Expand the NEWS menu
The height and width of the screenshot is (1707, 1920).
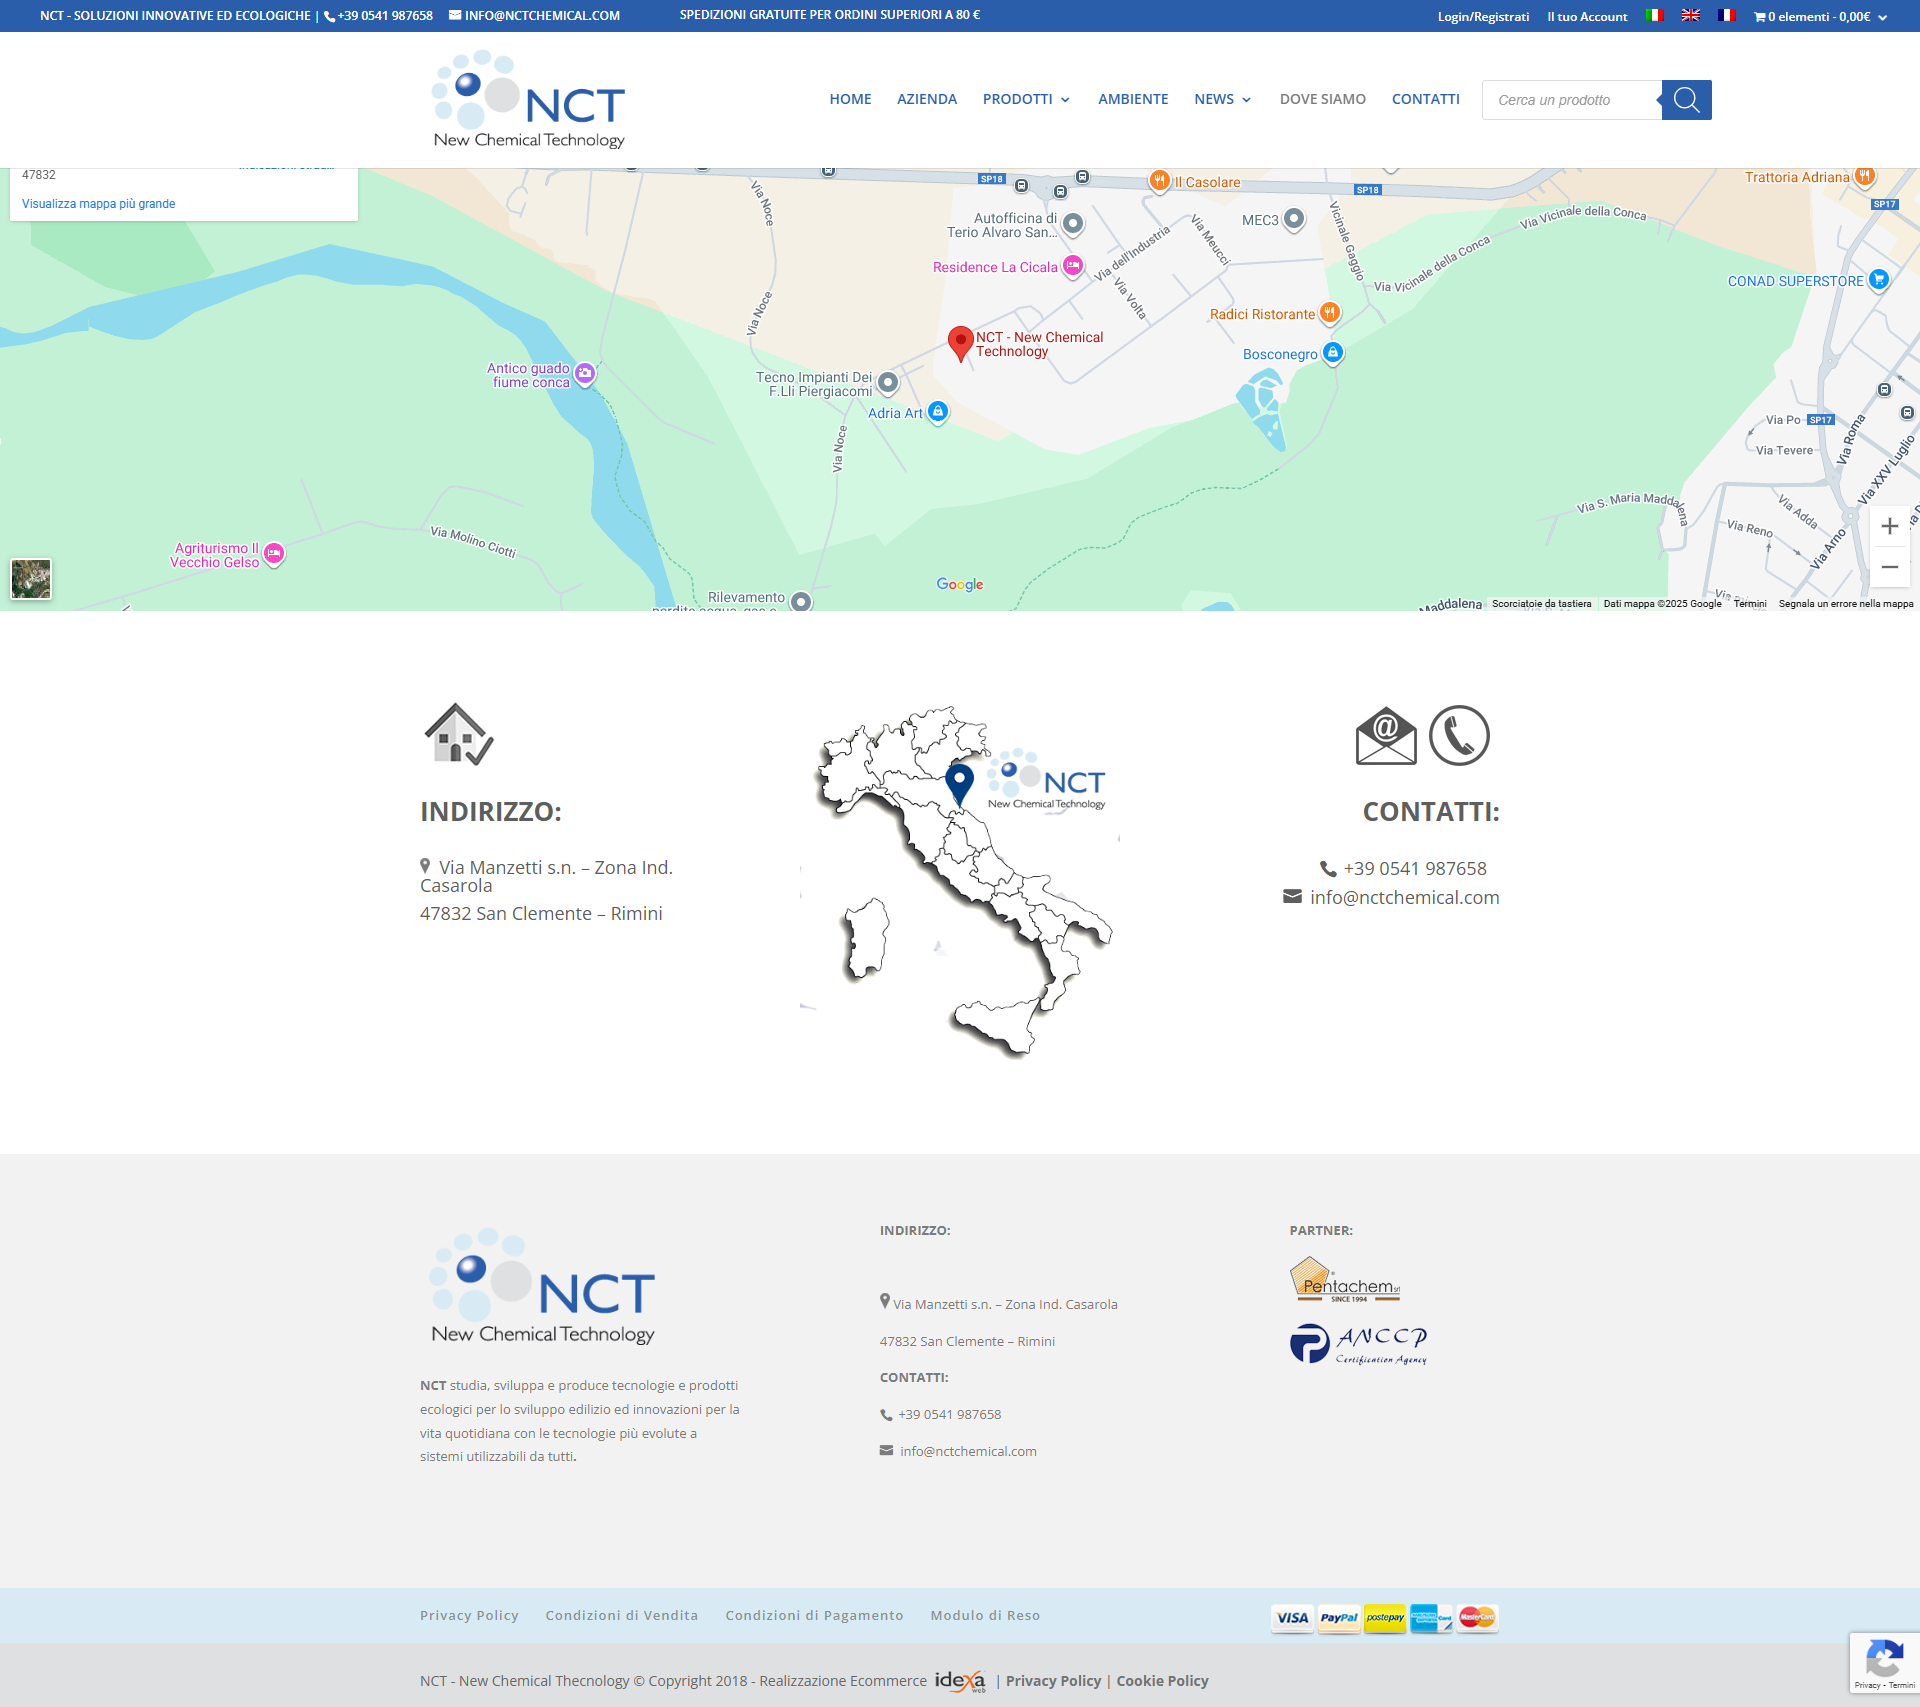(x=1222, y=99)
